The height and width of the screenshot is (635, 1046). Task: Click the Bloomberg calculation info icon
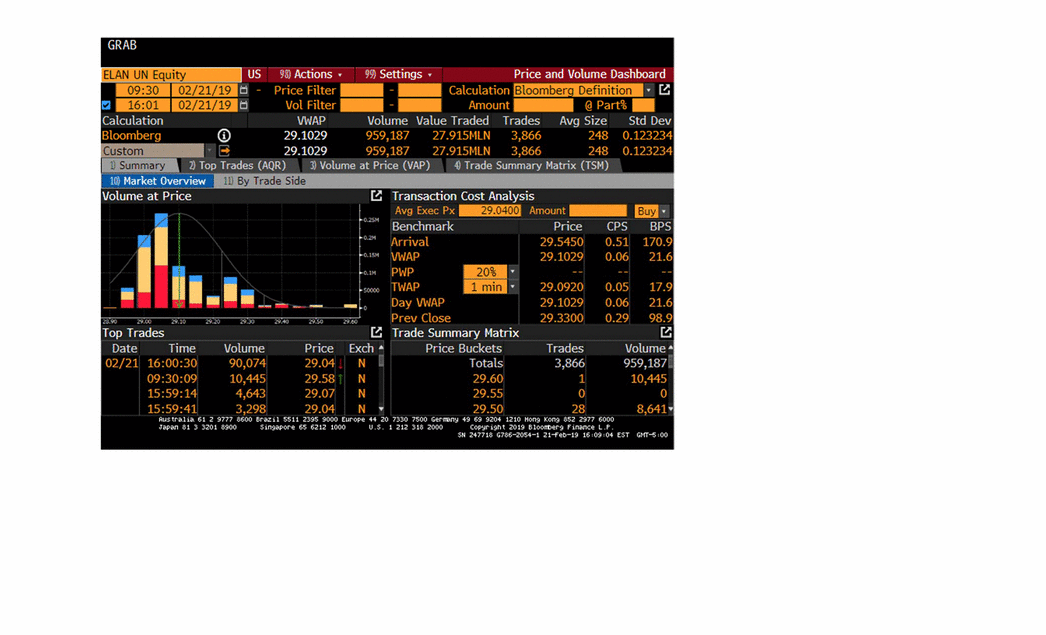(x=224, y=136)
